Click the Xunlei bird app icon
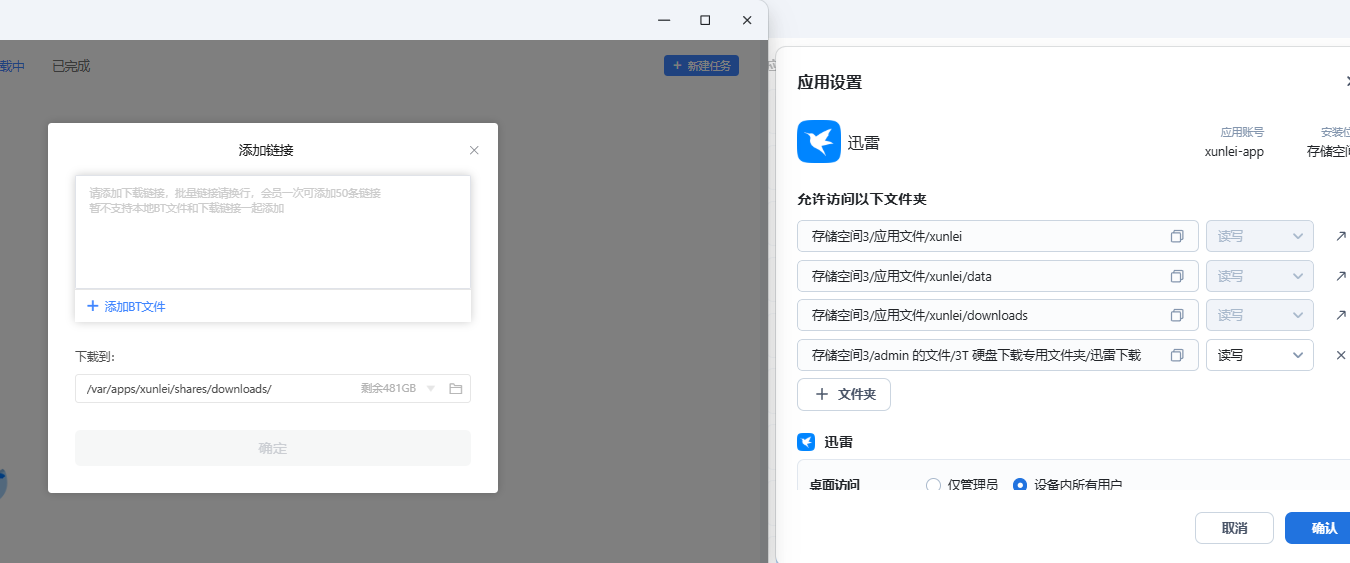 pos(818,142)
